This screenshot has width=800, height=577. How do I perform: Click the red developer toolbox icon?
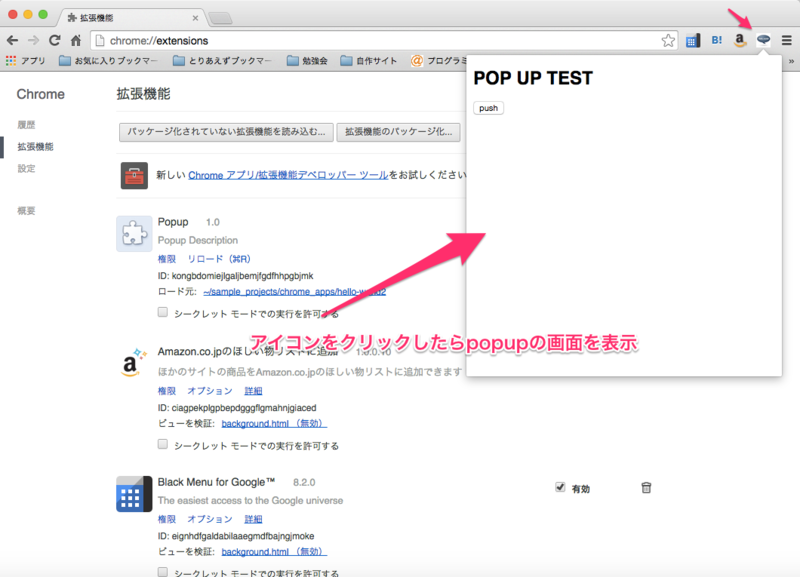tap(134, 177)
